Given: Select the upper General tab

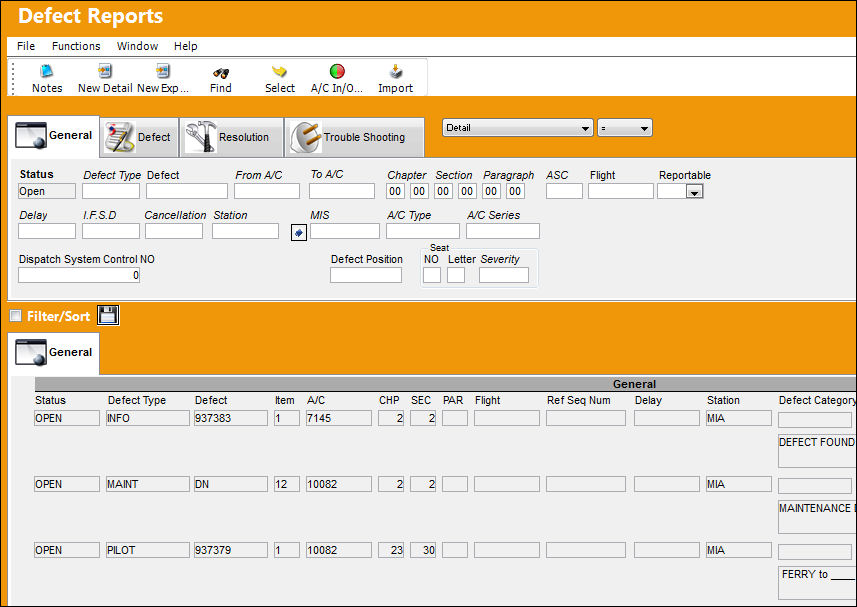Looking at the screenshot, I should 54,135.
